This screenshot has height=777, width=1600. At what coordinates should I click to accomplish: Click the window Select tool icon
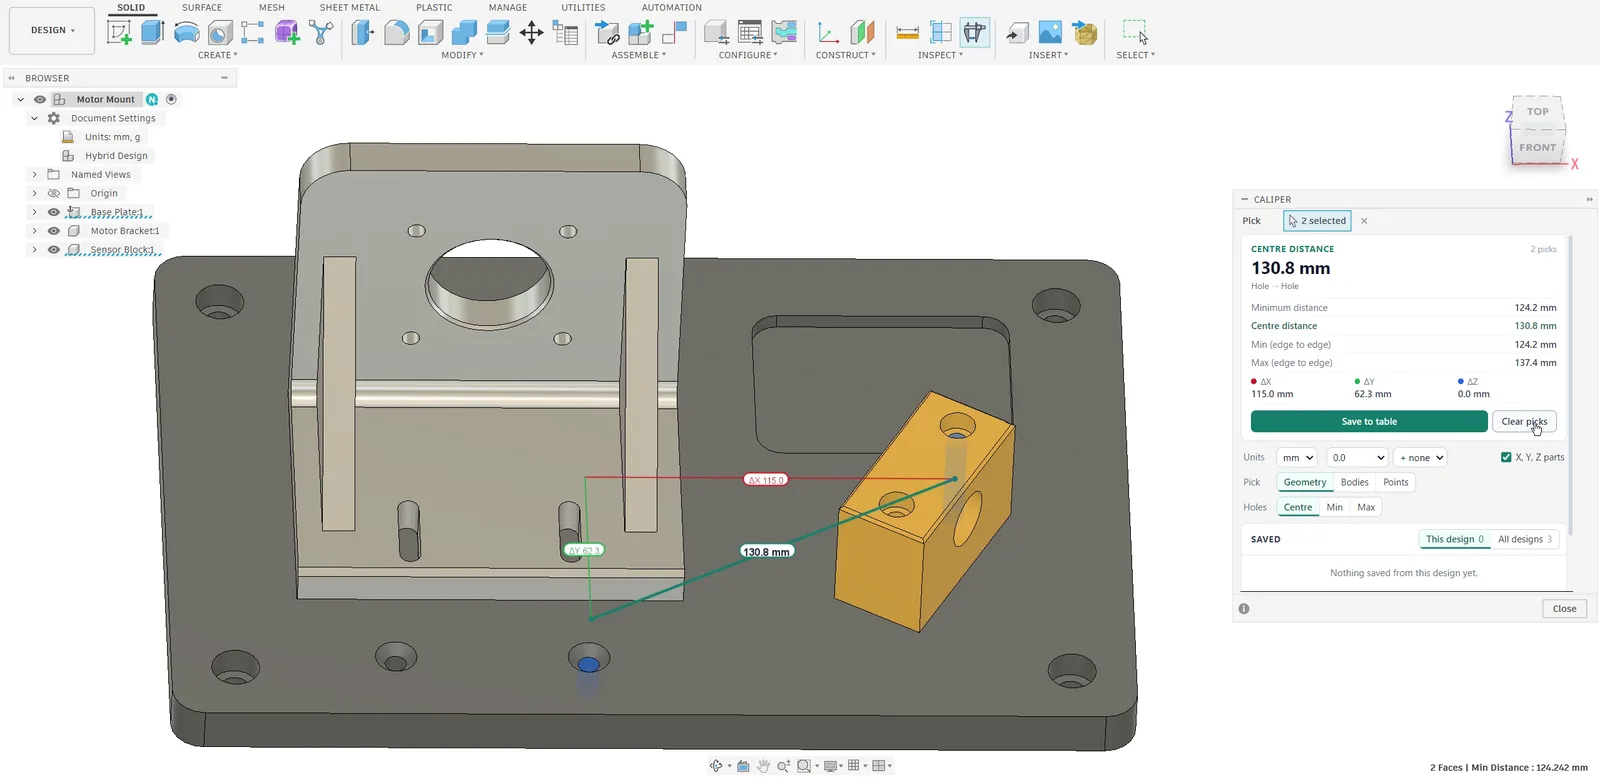1135,32
